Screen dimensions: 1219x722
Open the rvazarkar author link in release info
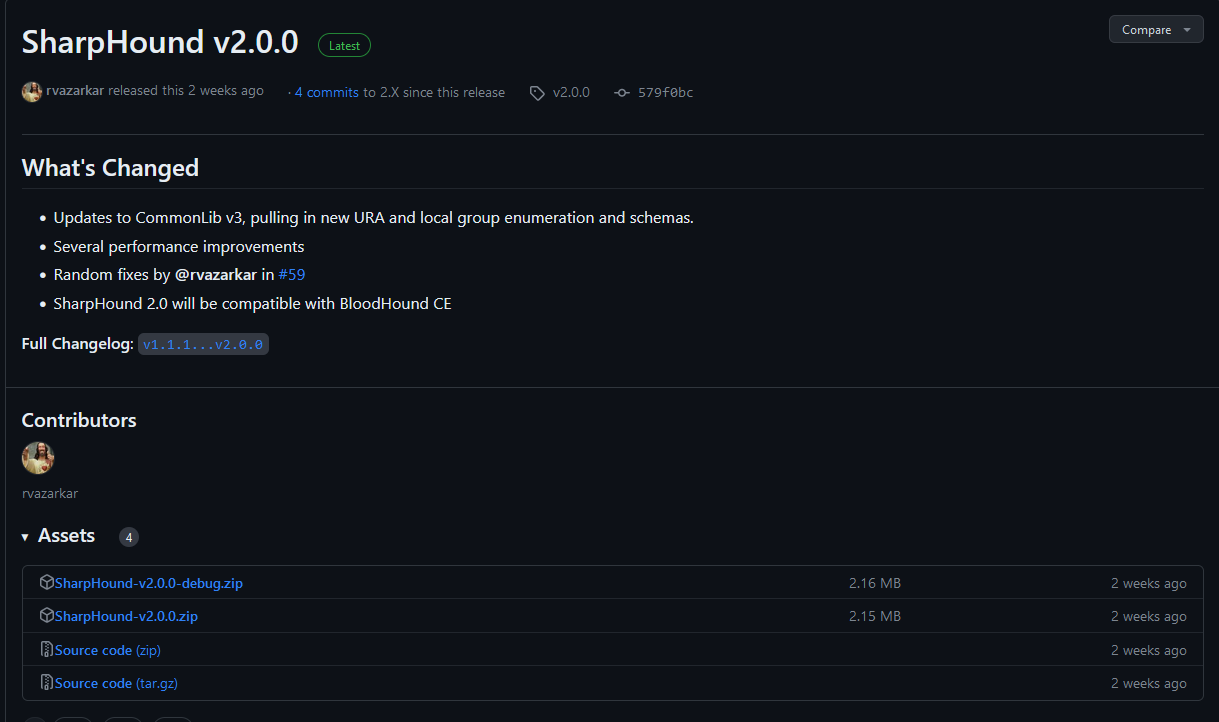(75, 91)
